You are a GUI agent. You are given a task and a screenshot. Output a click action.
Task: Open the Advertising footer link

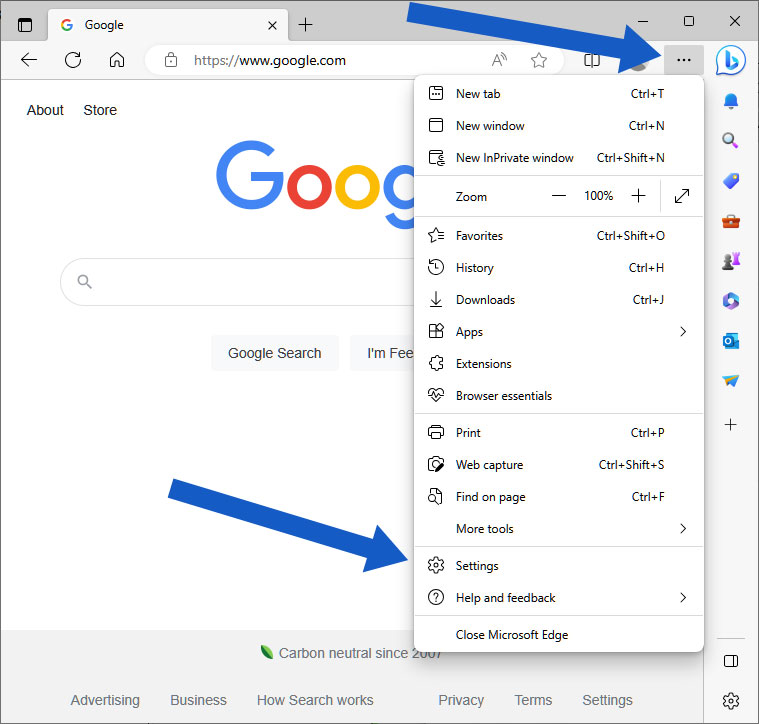coord(105,700)
